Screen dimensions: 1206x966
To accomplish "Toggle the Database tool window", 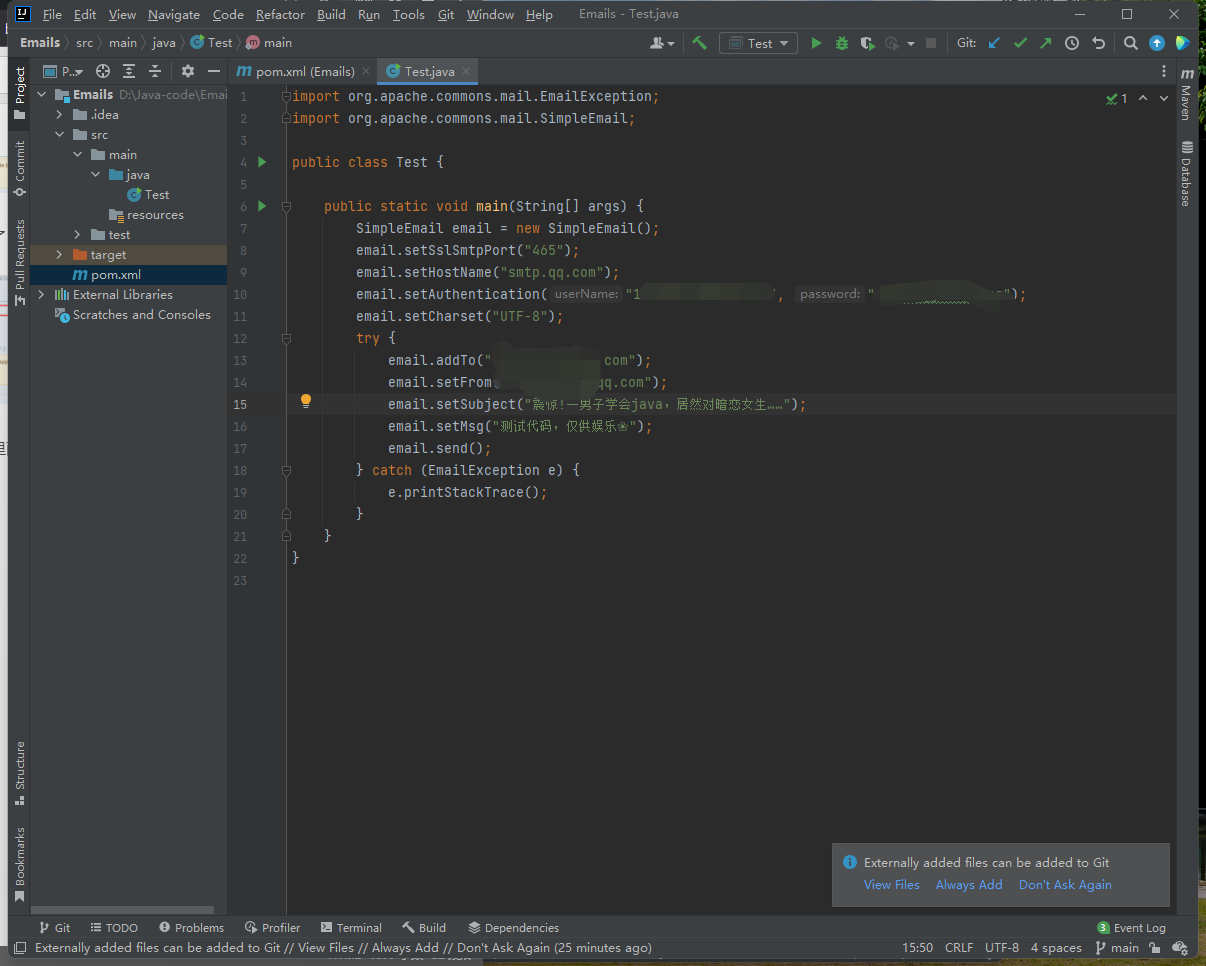I will [x=1186, y=174].
